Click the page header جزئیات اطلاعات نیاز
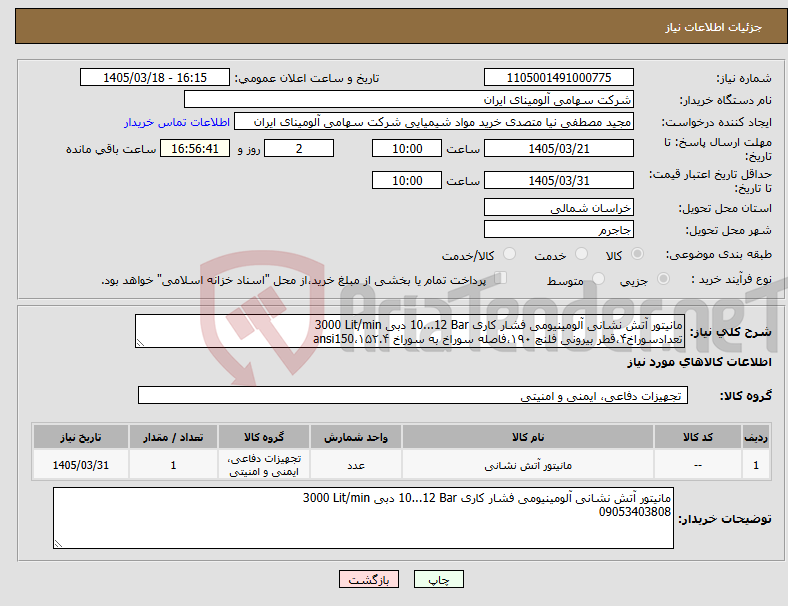 (714, 27)
